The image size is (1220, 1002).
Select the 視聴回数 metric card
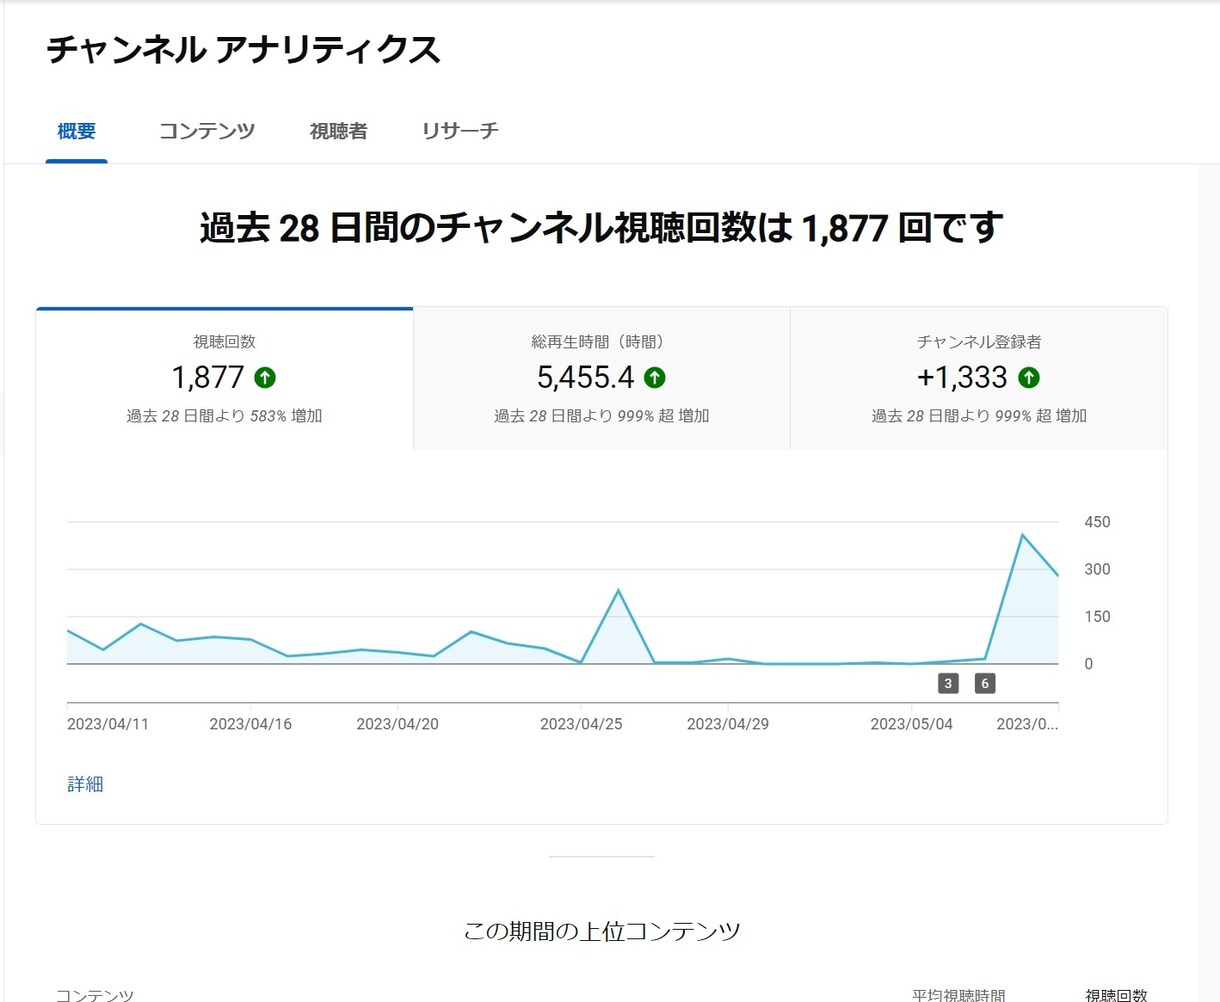coord(224,379)
